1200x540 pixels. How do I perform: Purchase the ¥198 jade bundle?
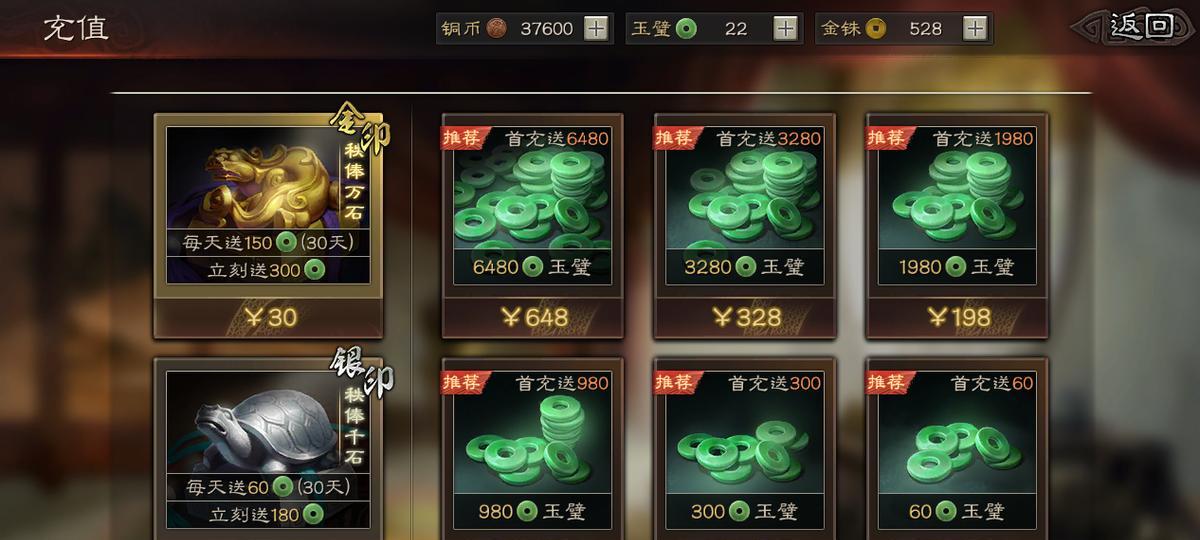pos(956,318)
